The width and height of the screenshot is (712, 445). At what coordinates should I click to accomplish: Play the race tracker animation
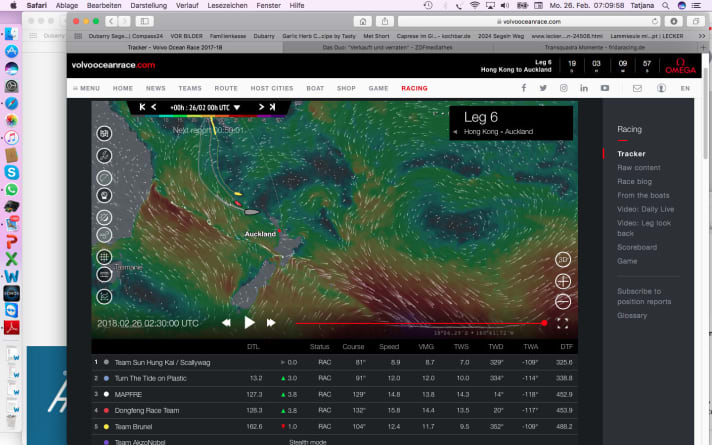[x=249, y=322]
